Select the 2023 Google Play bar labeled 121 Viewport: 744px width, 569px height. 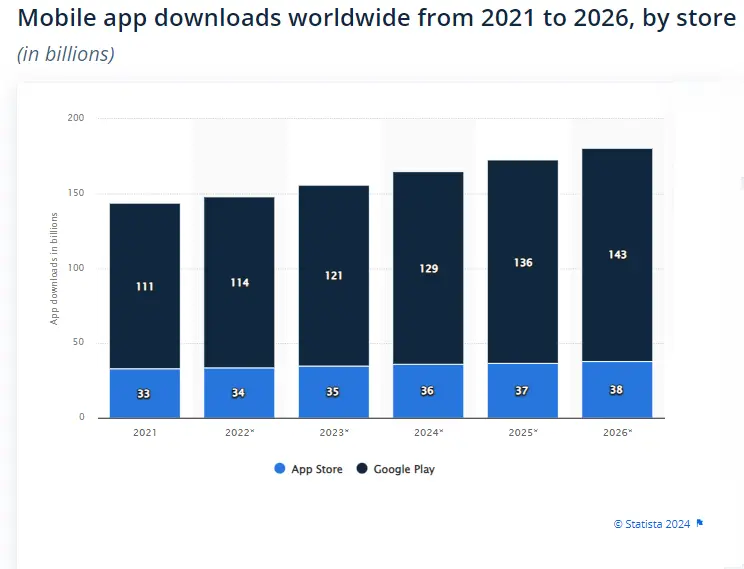pyautogui.click(x=334, y=276)
